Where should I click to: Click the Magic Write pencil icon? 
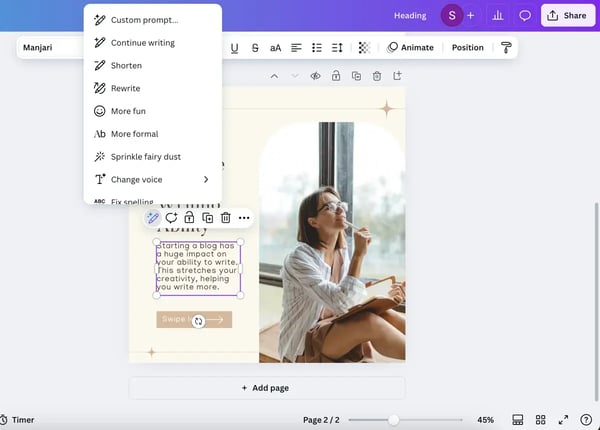point(153,217)
